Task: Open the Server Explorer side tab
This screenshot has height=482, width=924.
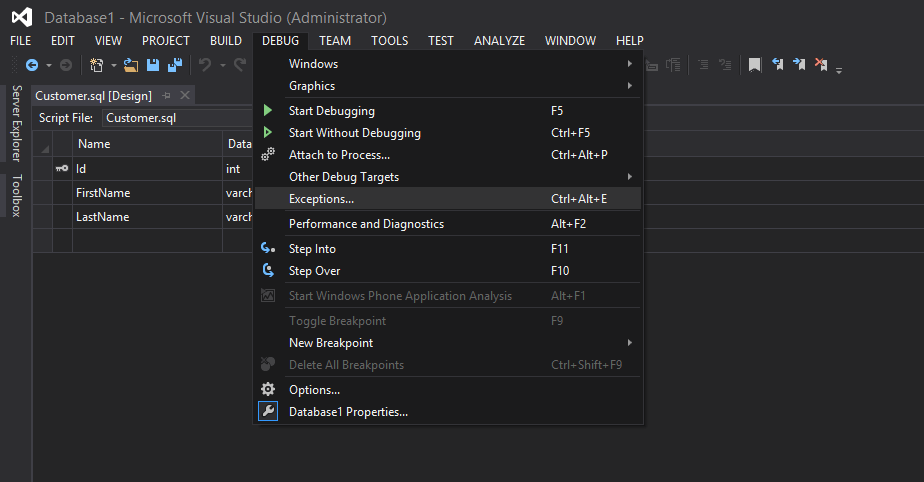Action: (x=16, y=124)
